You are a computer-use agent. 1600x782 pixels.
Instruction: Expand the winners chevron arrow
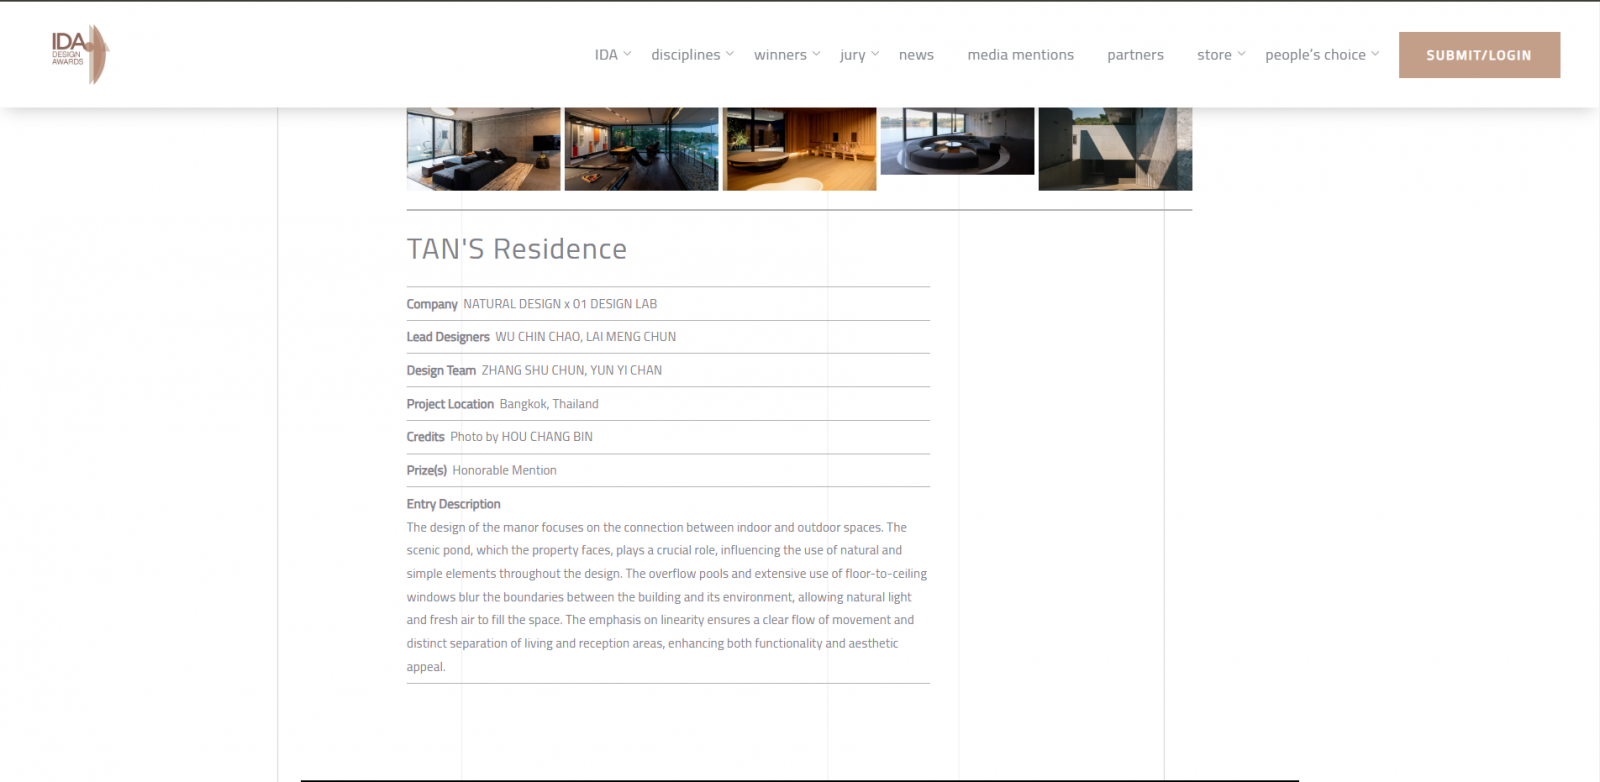pyautogui.click(x=816, y=54)
